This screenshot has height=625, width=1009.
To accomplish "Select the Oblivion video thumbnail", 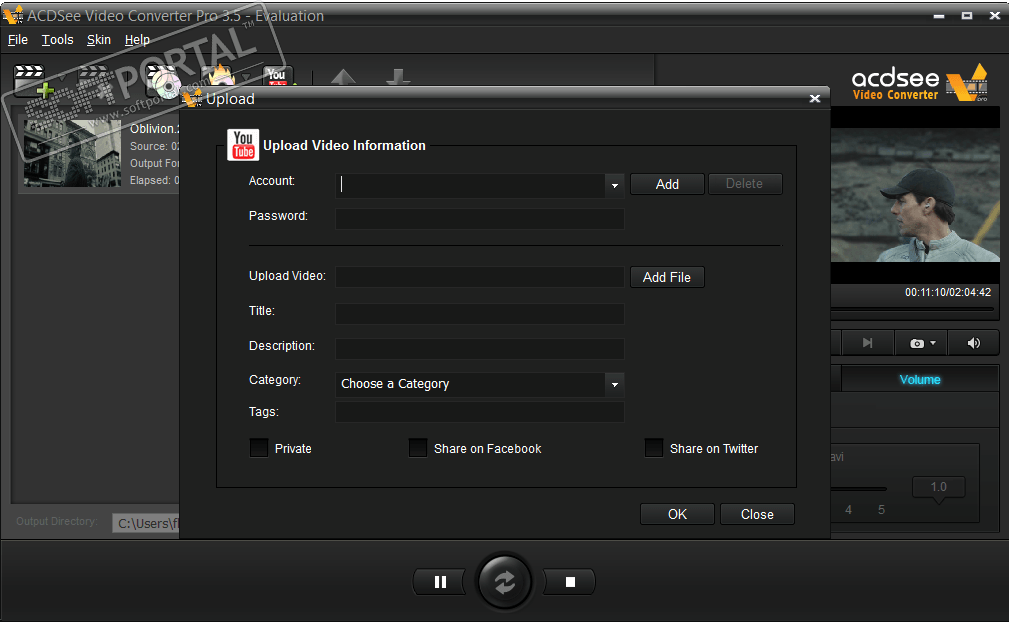I will pyautogui.click(x=72, y=153).
